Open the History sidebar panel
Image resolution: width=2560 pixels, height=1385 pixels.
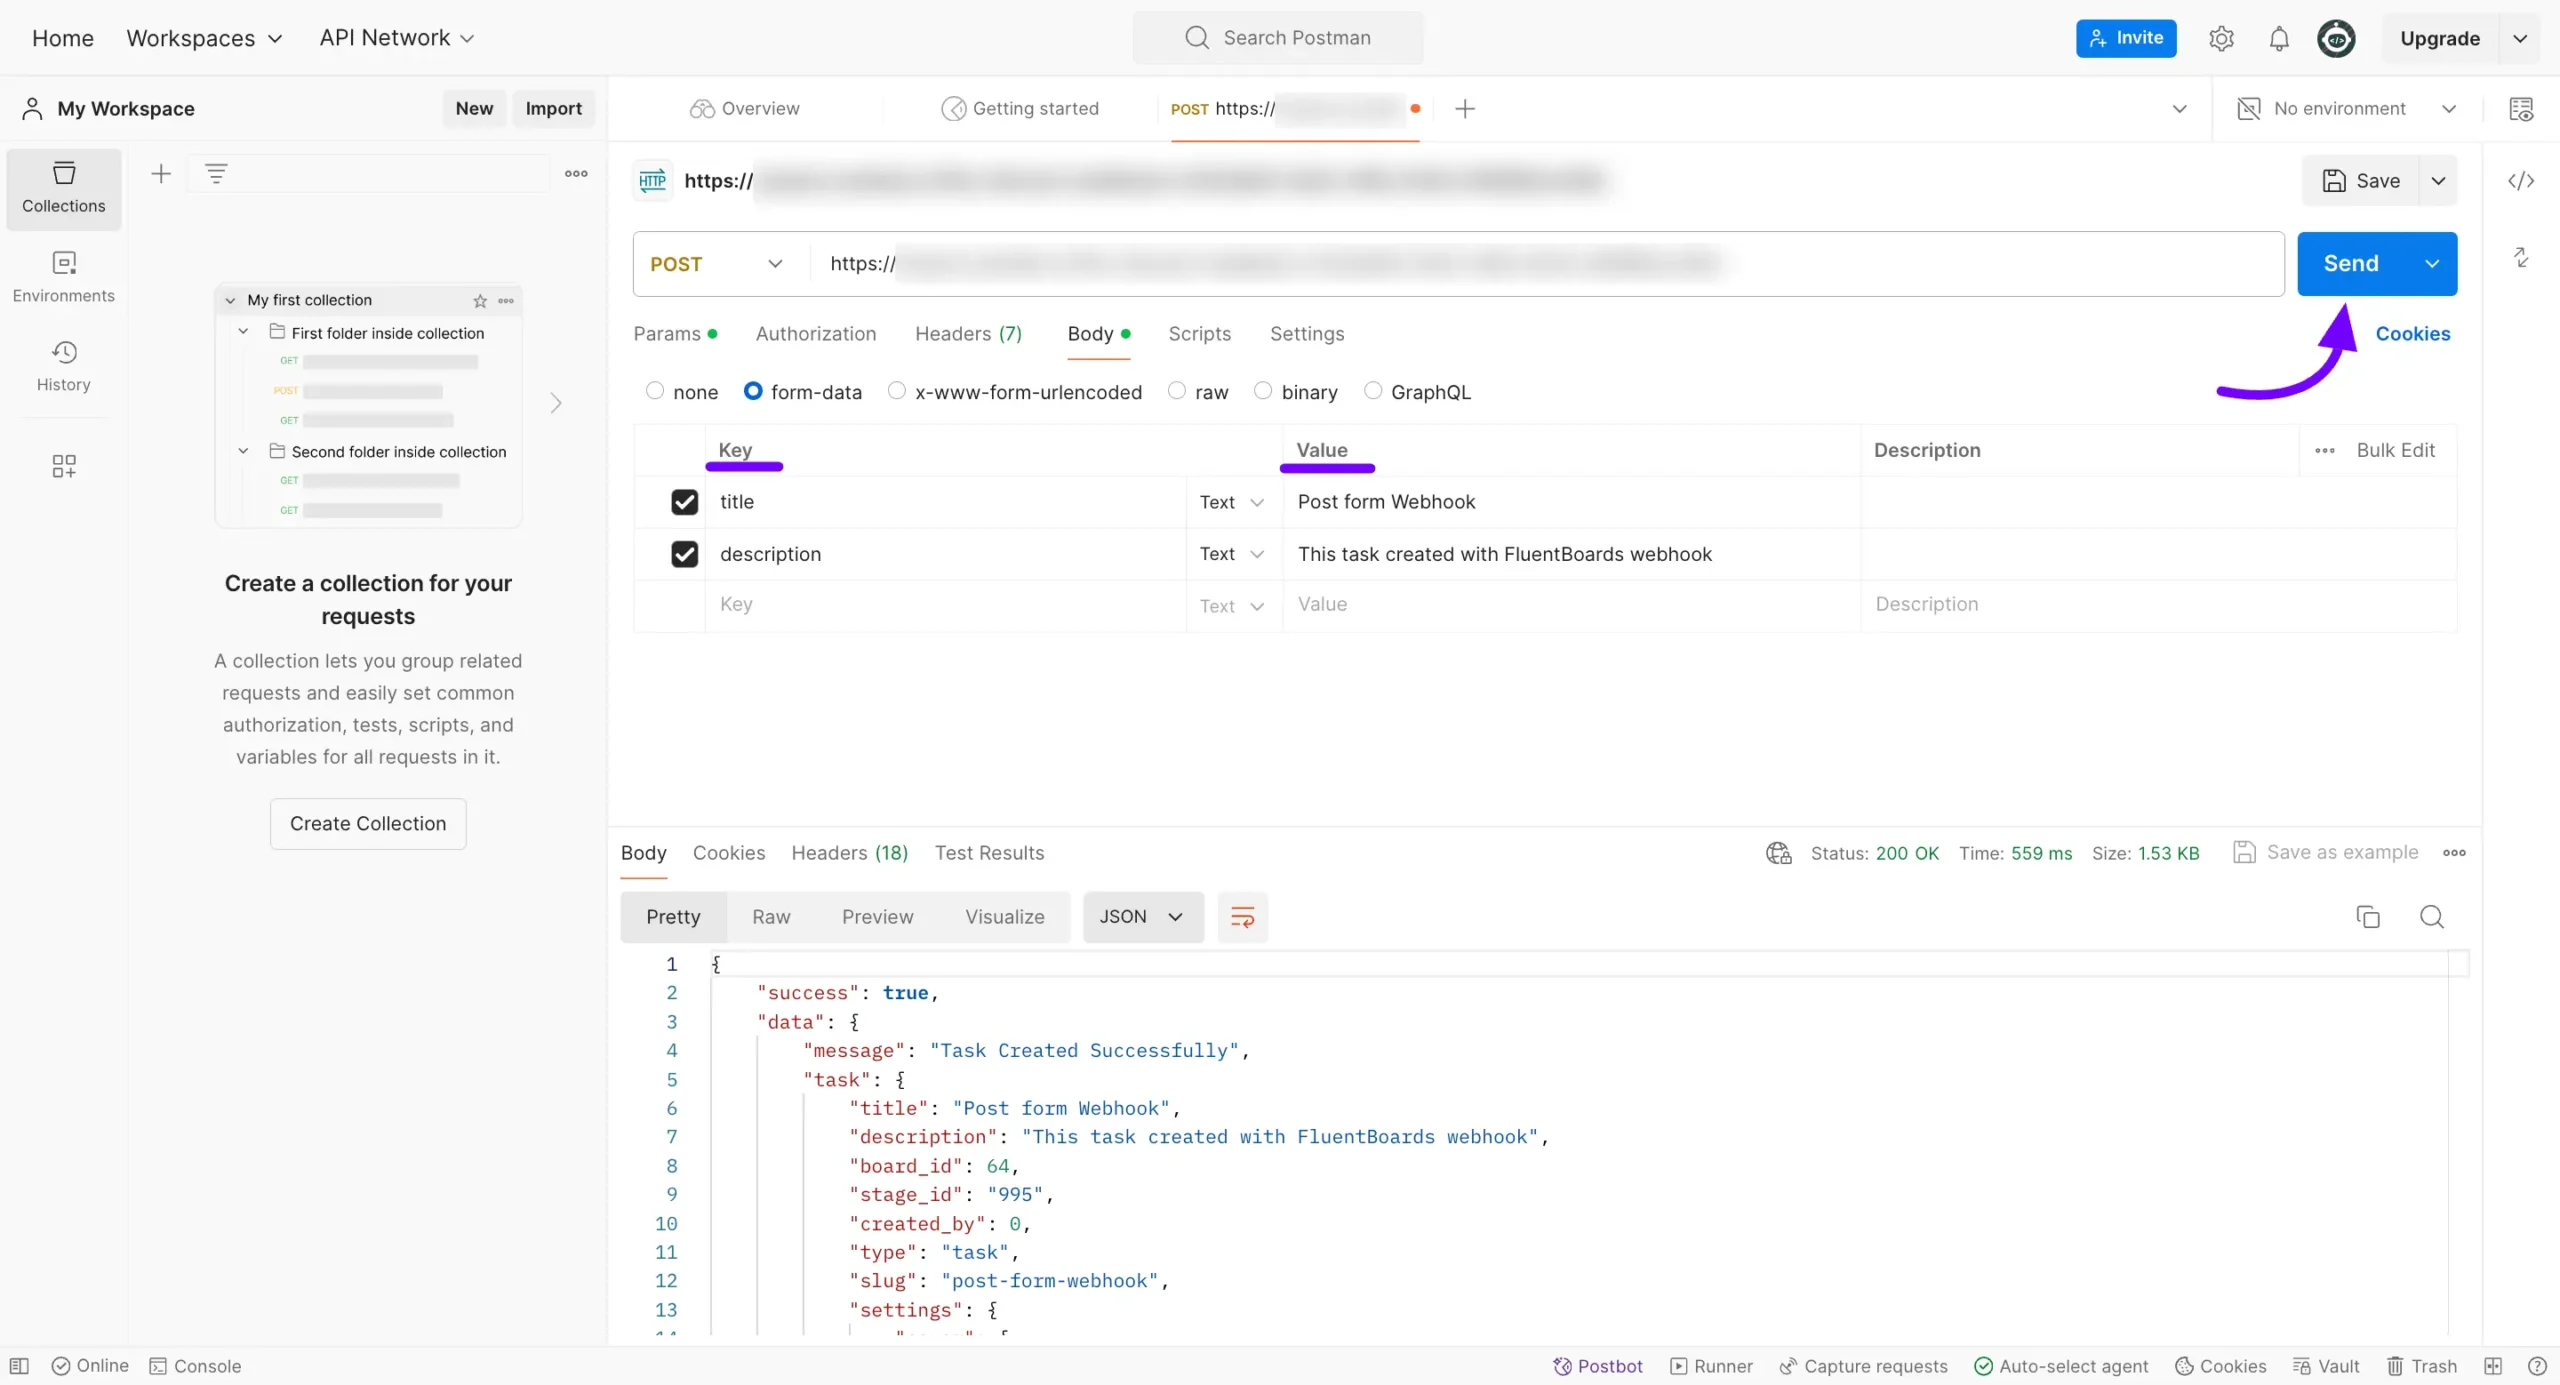(64, 366)
